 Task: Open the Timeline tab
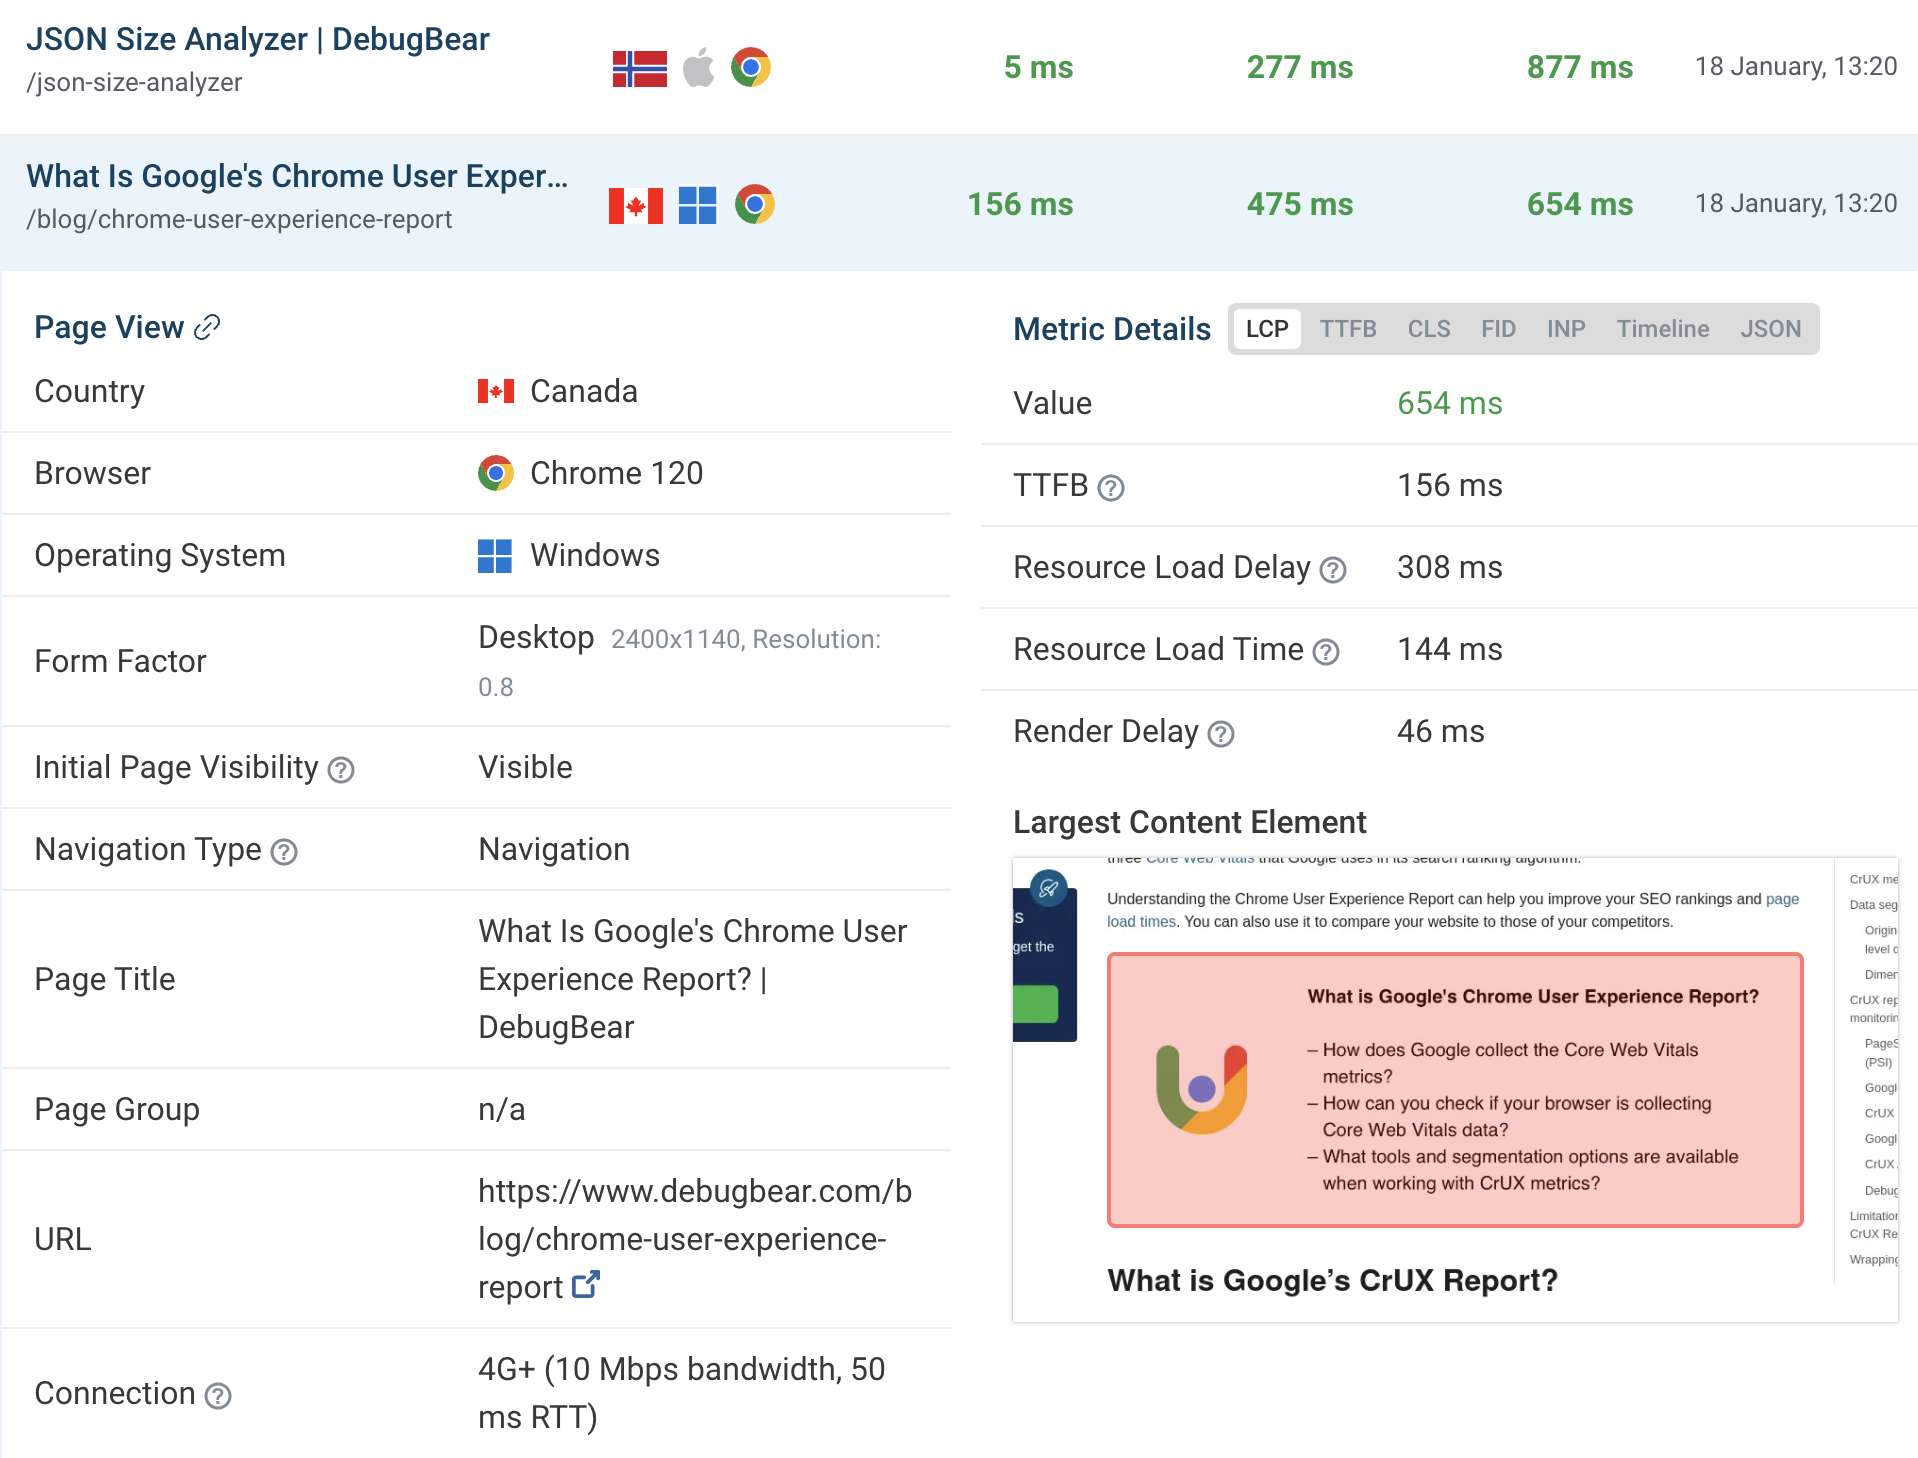pos(1663,329)
